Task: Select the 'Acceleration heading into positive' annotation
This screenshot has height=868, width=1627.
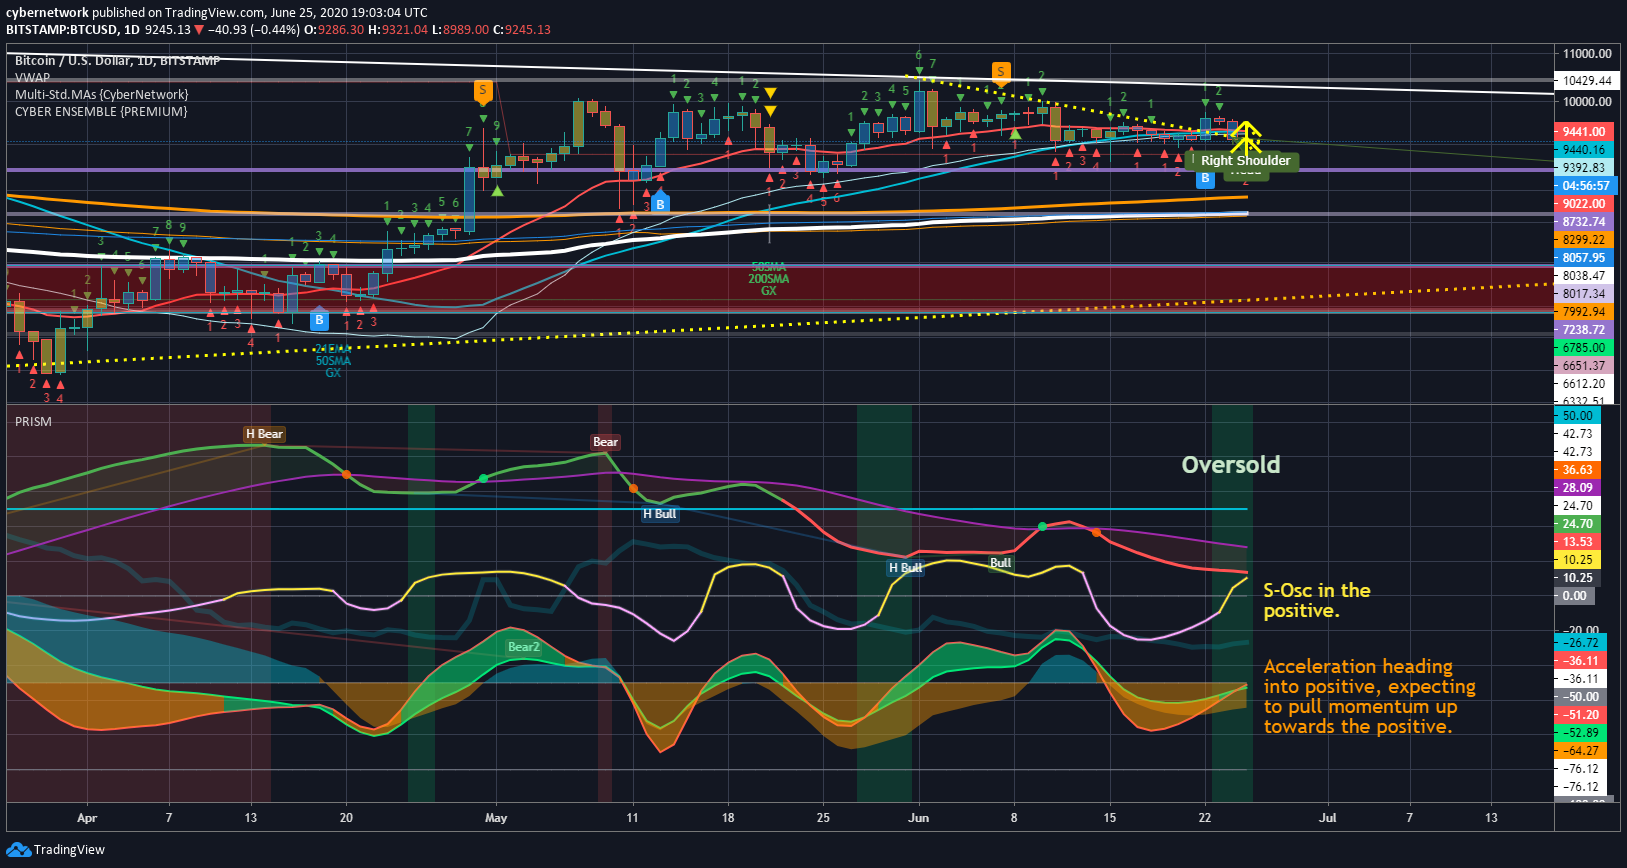Action: click(x=1369, y=696)
